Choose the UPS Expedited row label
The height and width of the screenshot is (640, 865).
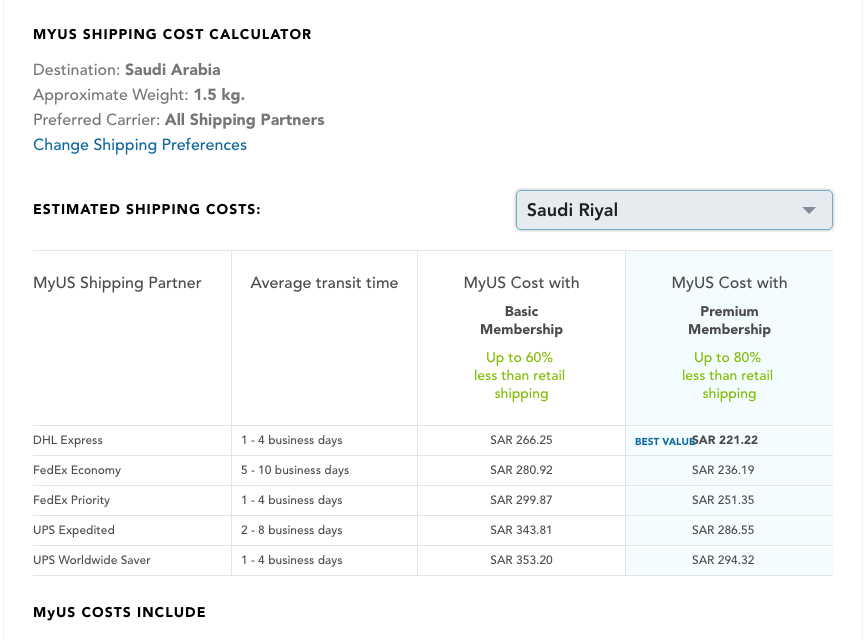[x=74, y=530]
